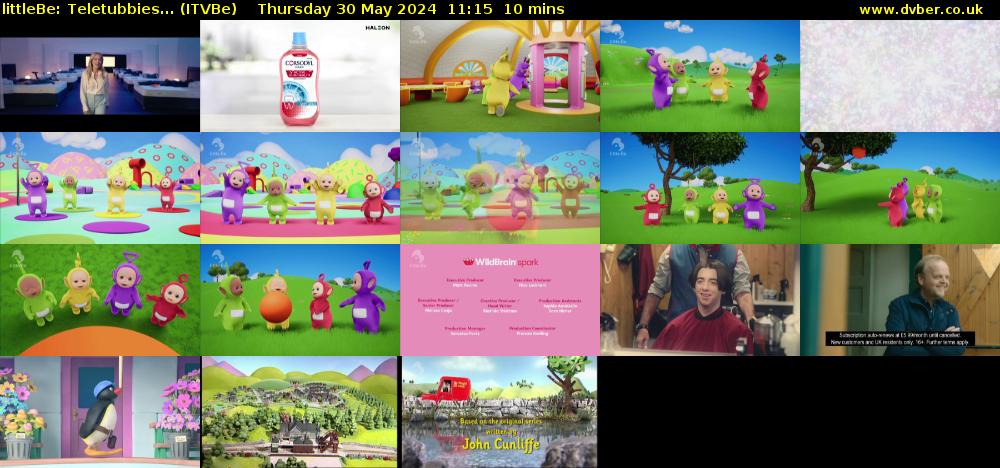
Task: Click the John Cunliffe credit text
Action: pos(501,444)
